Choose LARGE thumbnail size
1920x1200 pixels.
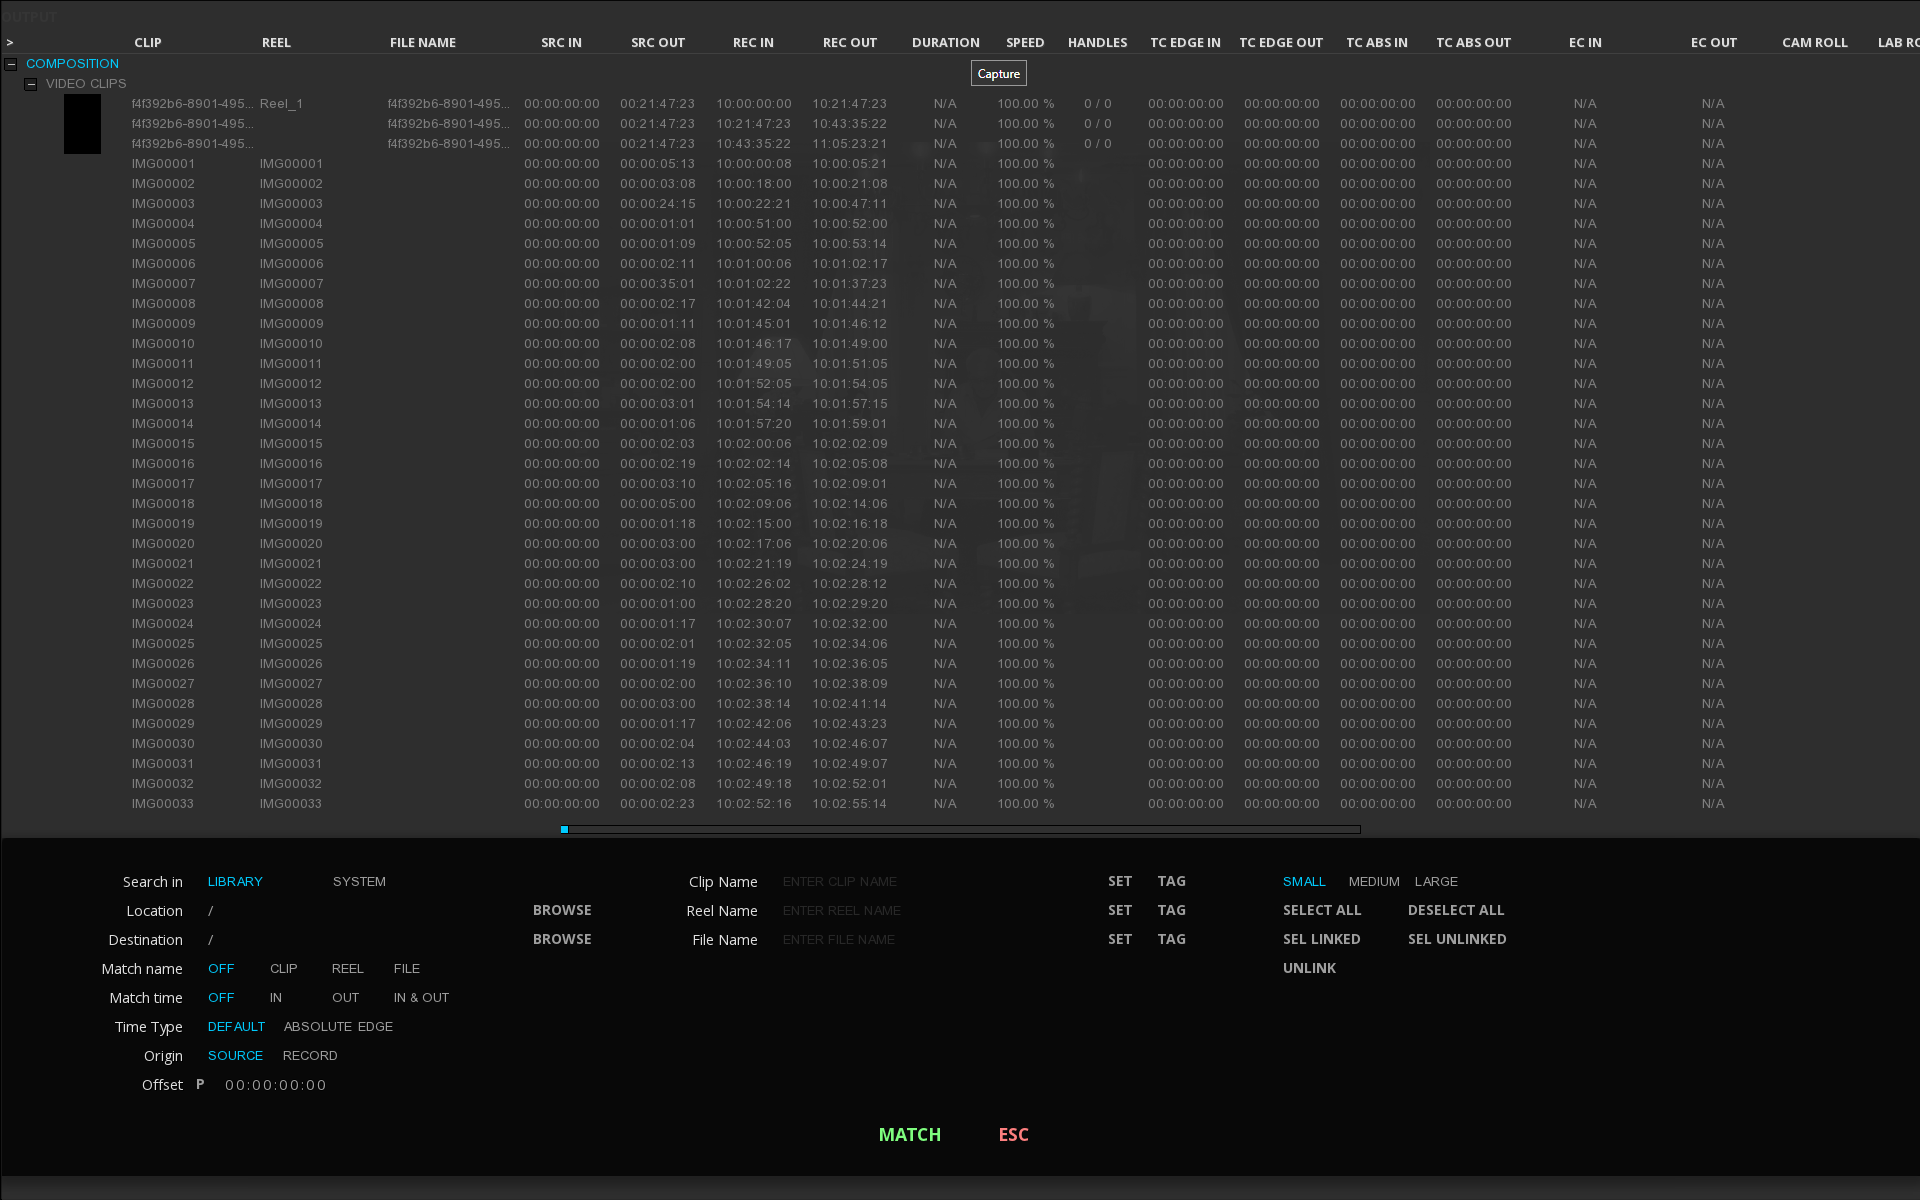point(1436,881)
